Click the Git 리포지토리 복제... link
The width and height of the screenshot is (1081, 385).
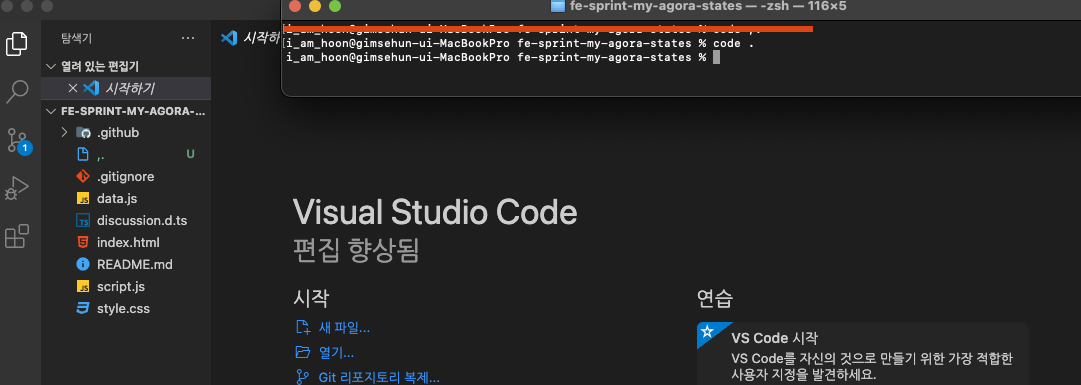coord(378,377)
